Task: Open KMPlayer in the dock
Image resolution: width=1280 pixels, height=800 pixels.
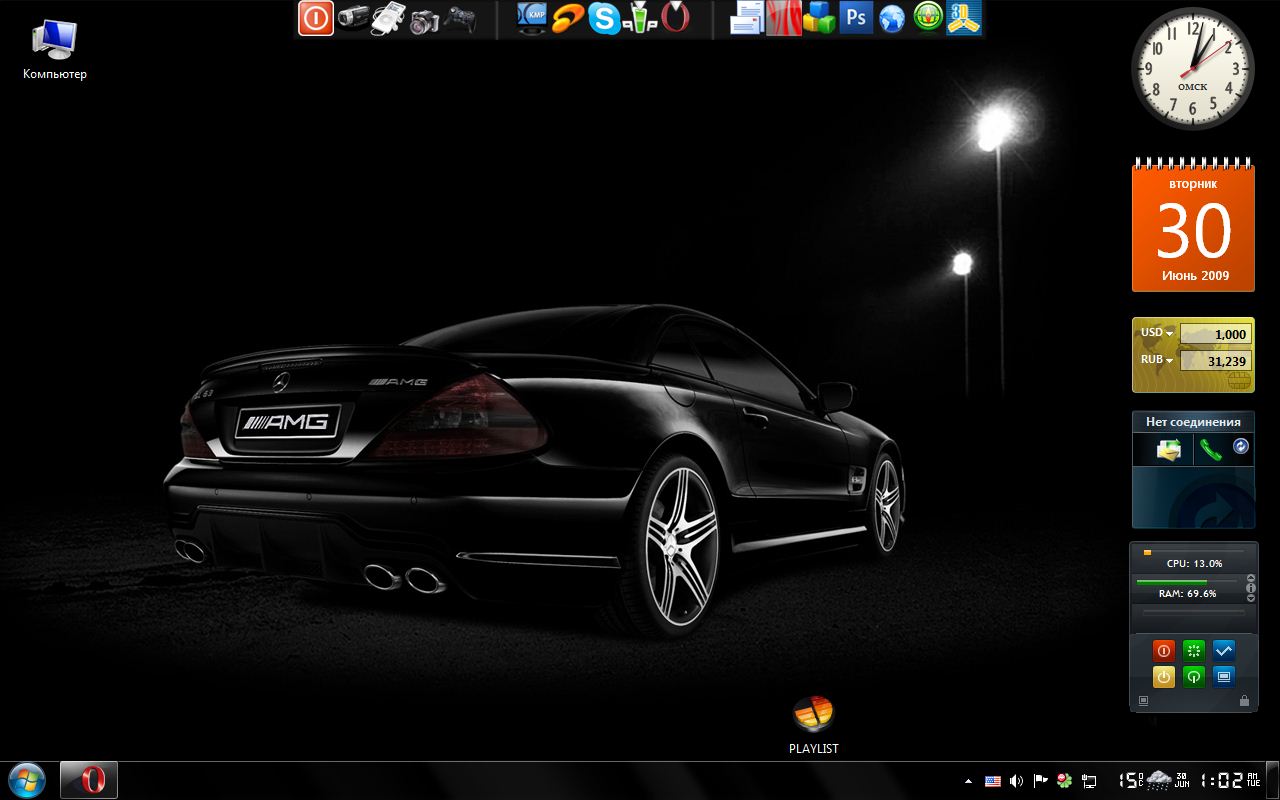Action: tap(532, 18)
